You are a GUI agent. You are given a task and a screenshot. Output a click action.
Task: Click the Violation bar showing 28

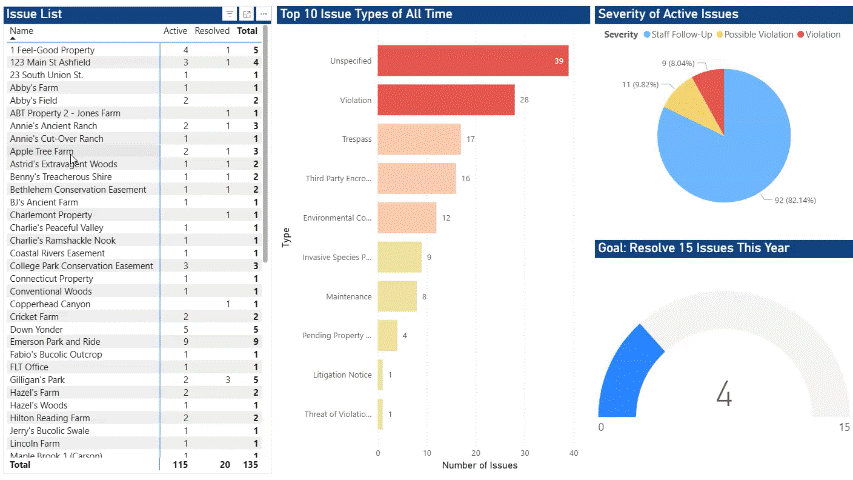click(446, 100)
